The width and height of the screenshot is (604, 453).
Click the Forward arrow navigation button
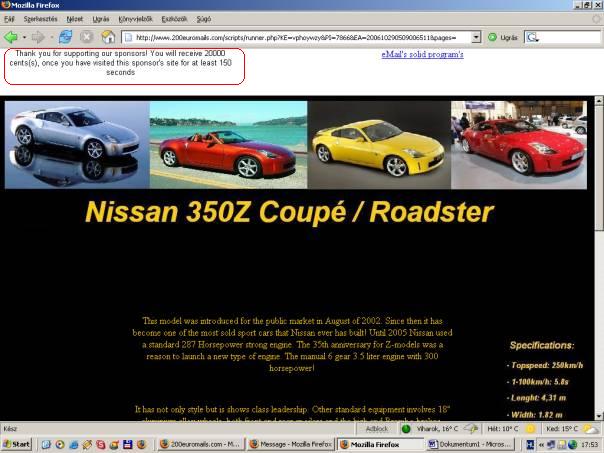[x=40, y=37]
